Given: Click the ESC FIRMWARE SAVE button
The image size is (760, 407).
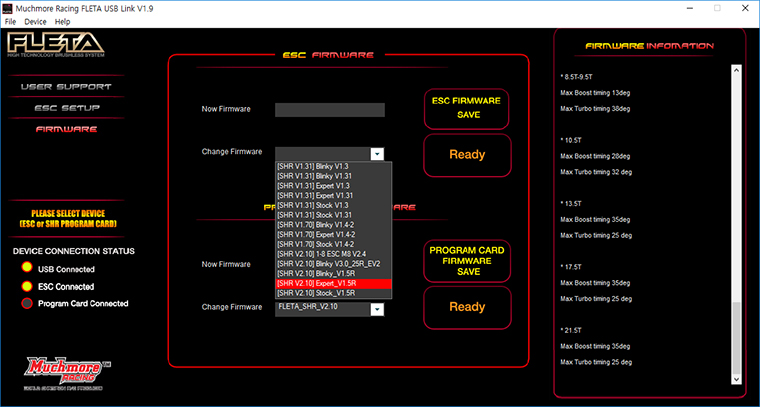Looking at the screenshot, I should pos(466,109).
